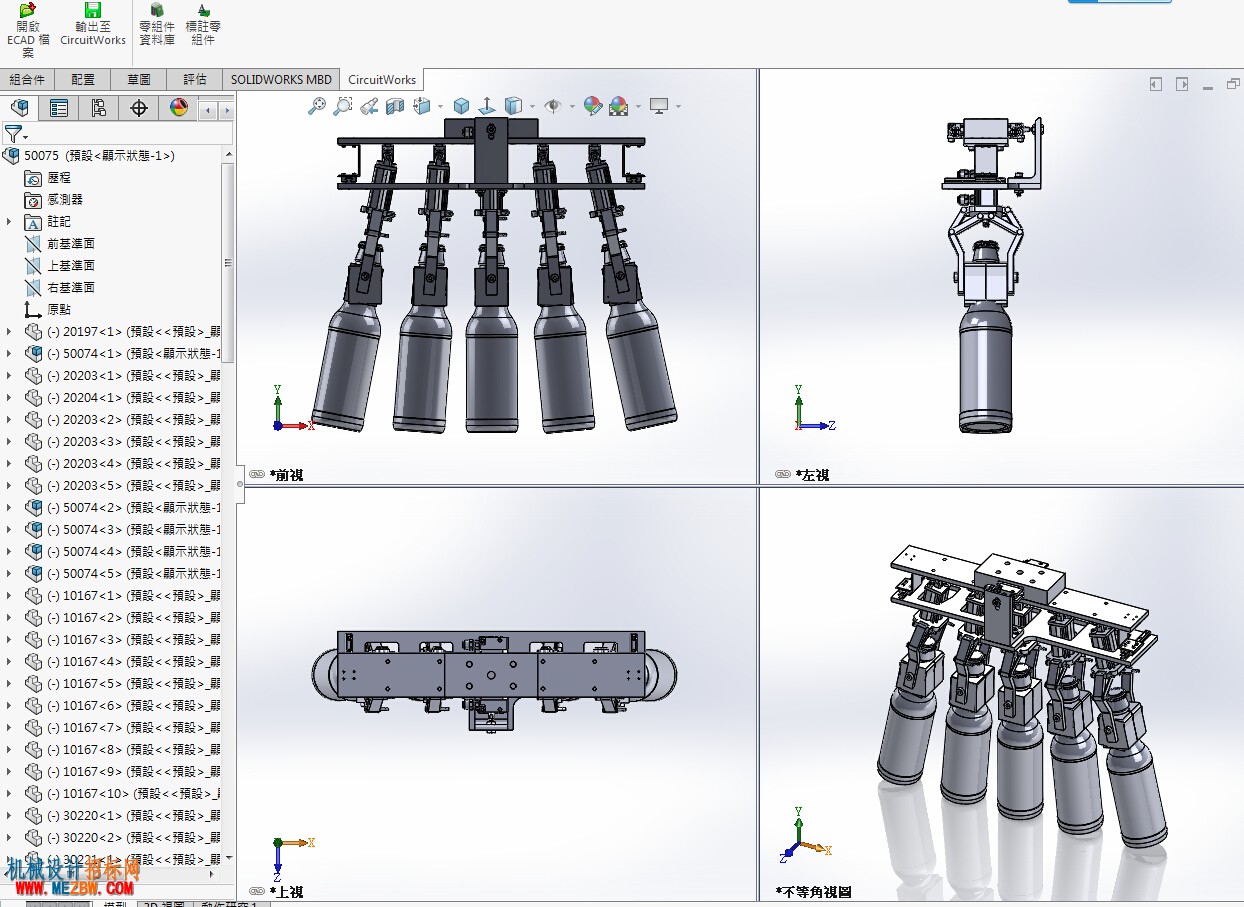This screenshot has height=907, width=1244.
Task: Toggle the Hide/Show Items eye icon
Action: (553, 105)
